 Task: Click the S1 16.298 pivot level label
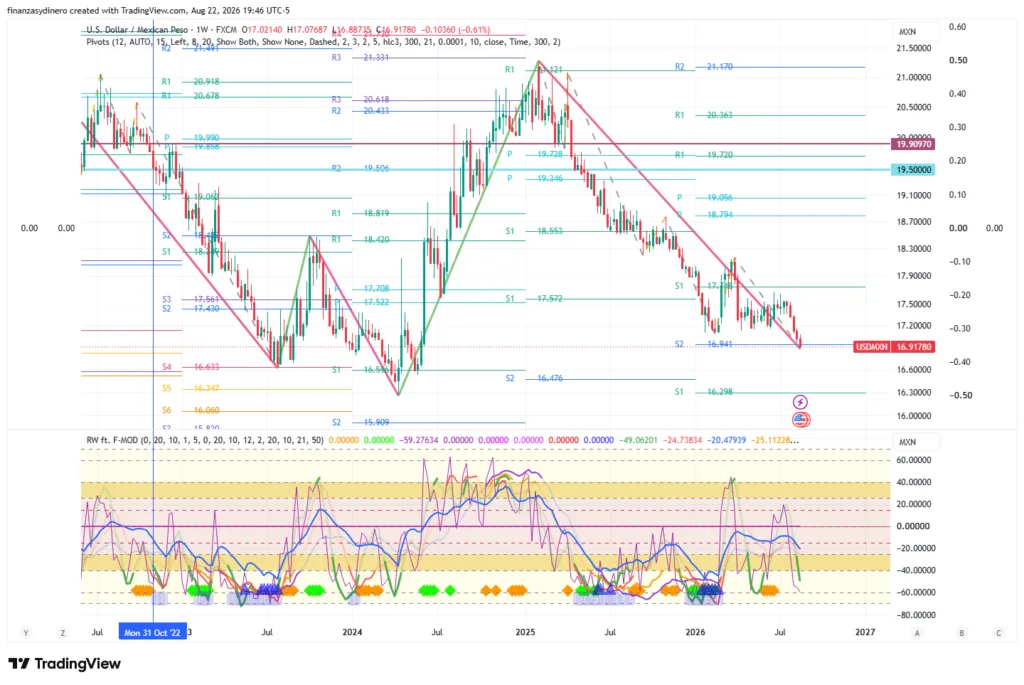point(704,392)
